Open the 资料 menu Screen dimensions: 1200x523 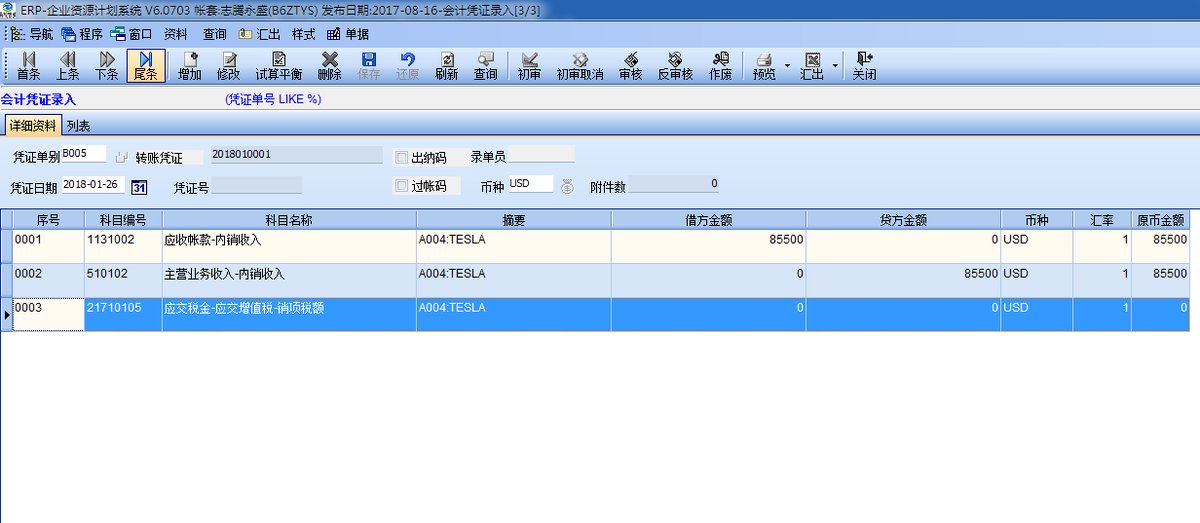[x=176, y=33]
